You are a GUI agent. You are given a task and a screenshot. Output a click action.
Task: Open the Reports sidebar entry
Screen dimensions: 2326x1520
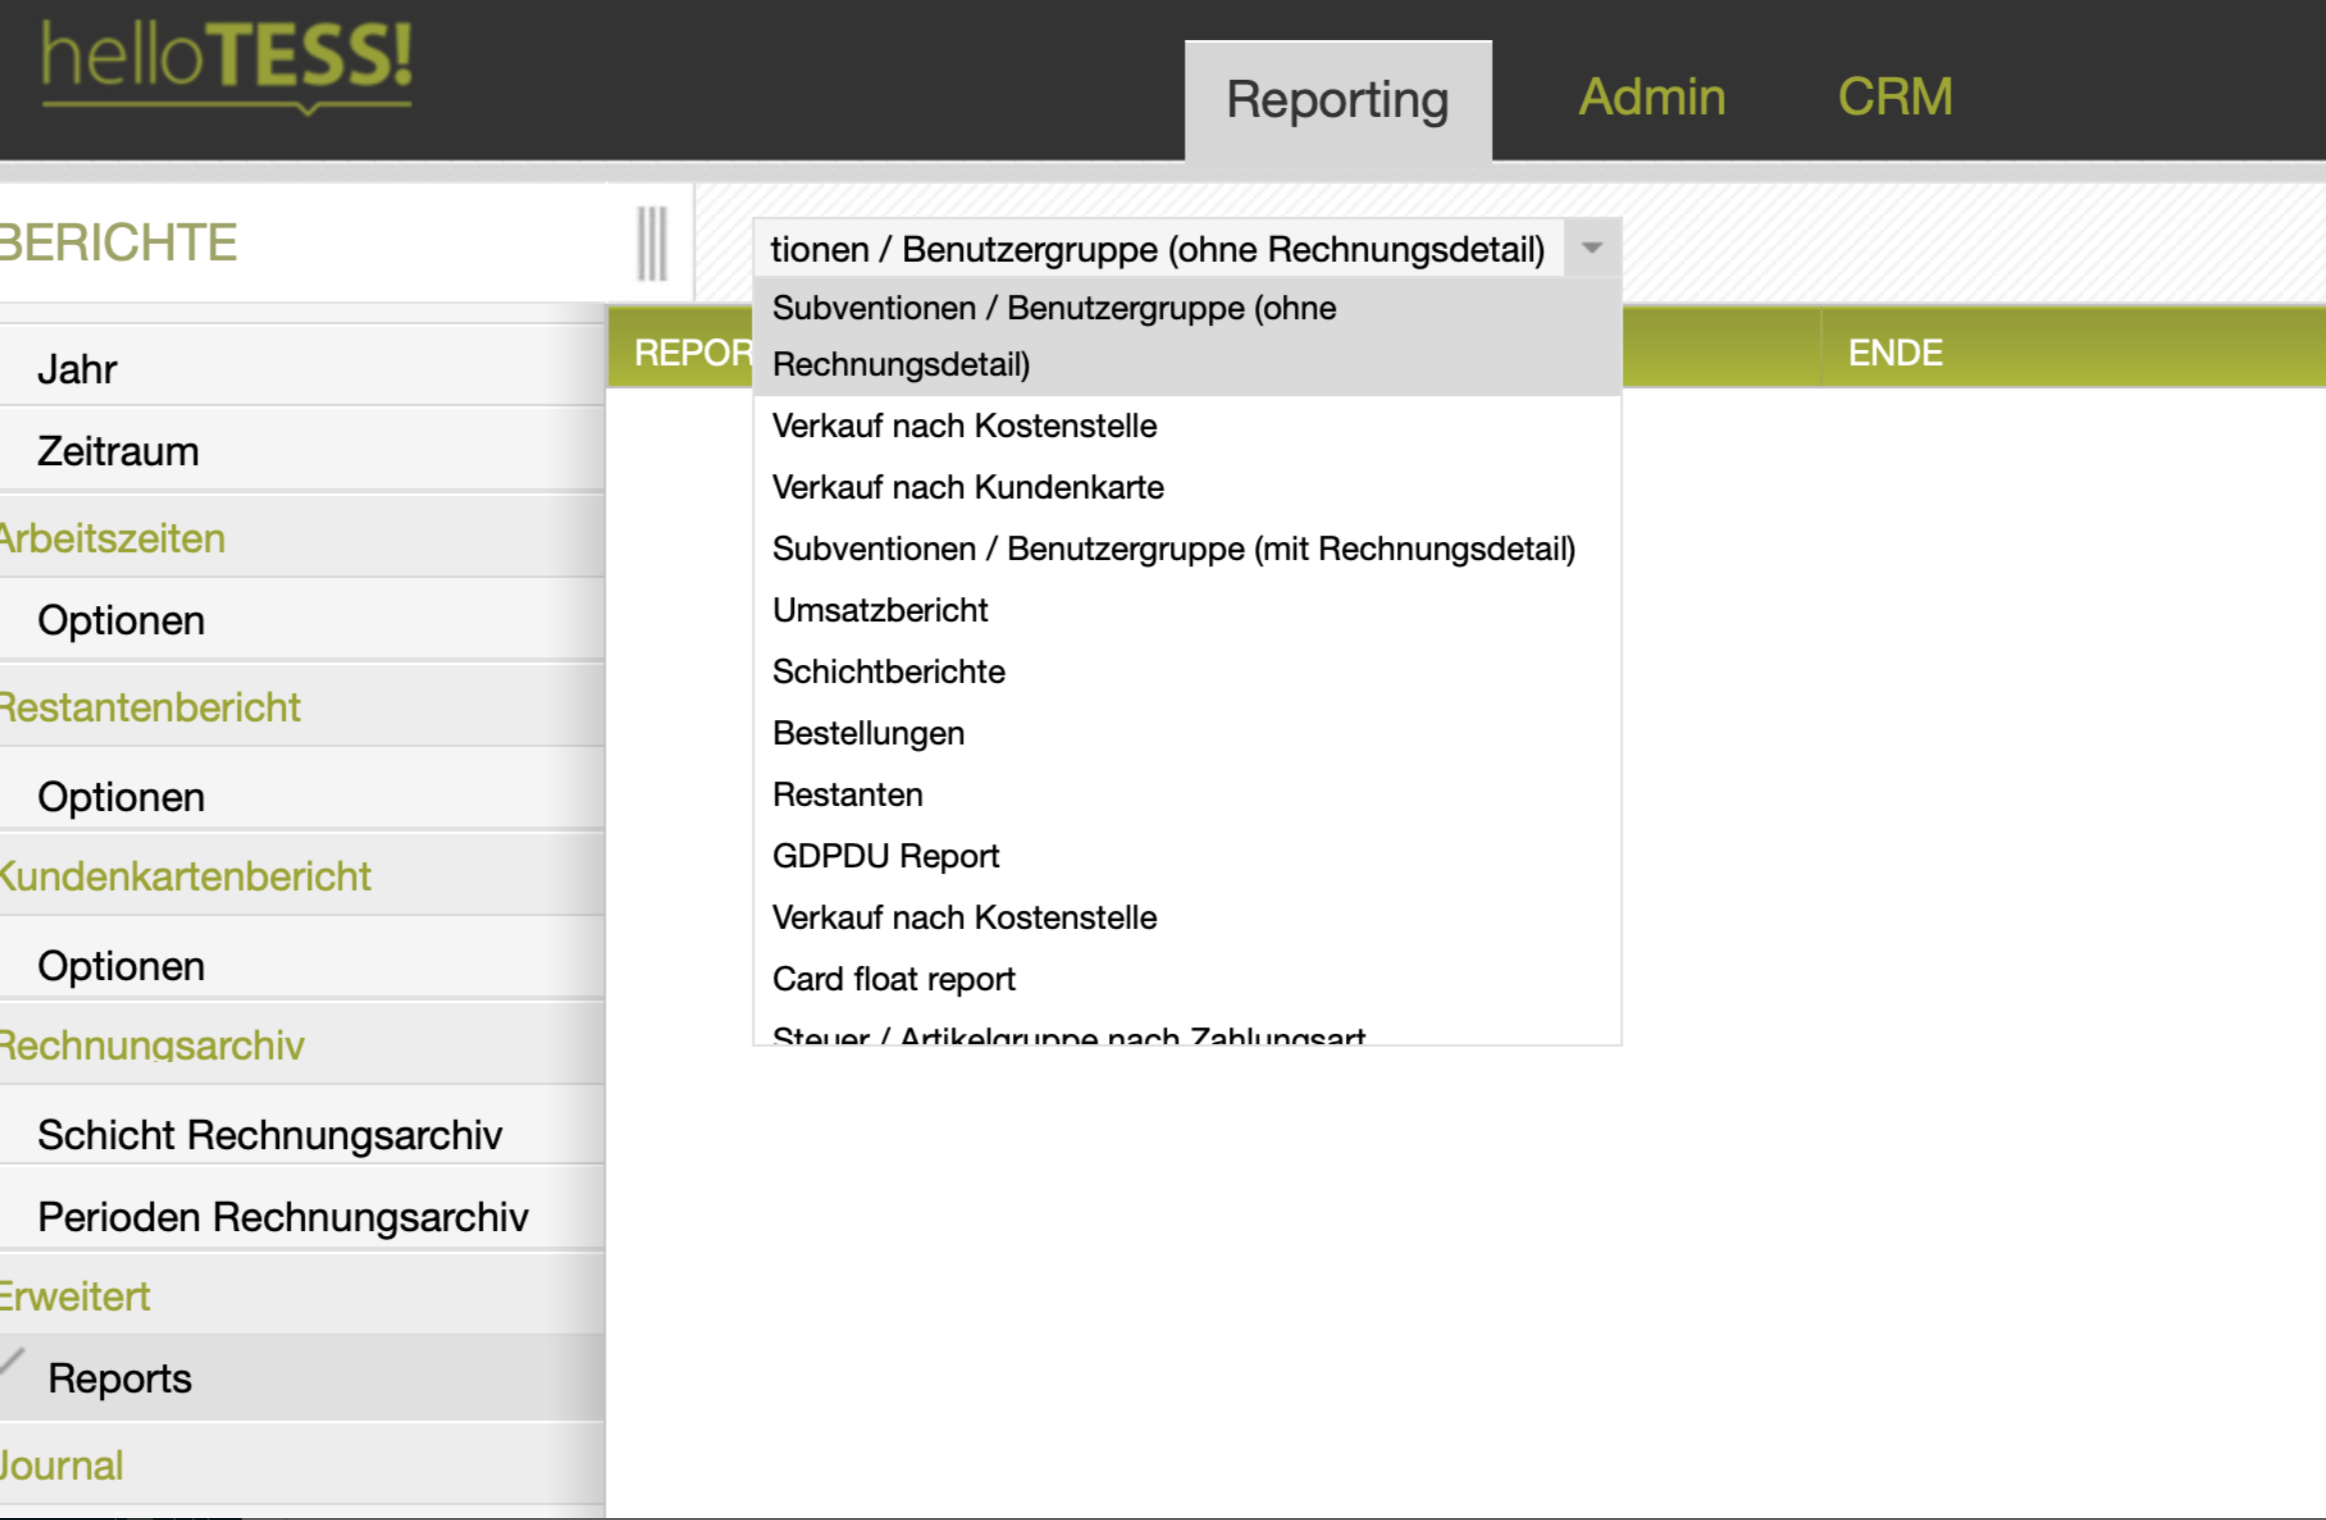click(x=302, y=1378)
